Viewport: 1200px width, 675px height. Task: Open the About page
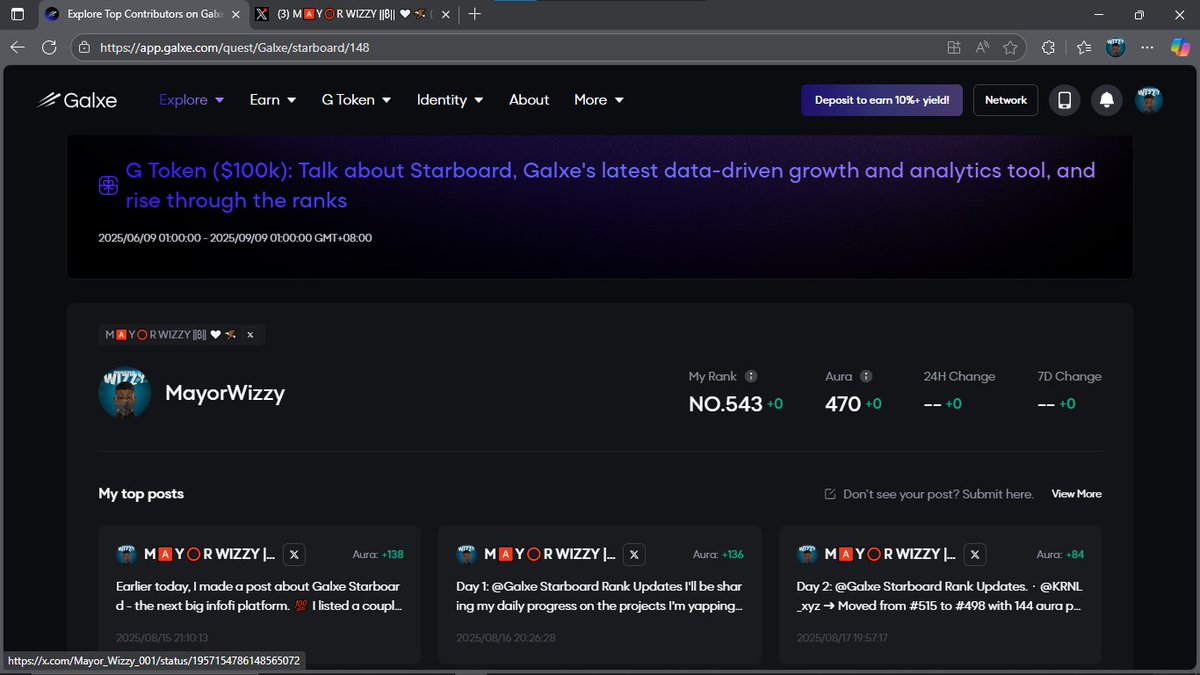(x=529, y=100)
